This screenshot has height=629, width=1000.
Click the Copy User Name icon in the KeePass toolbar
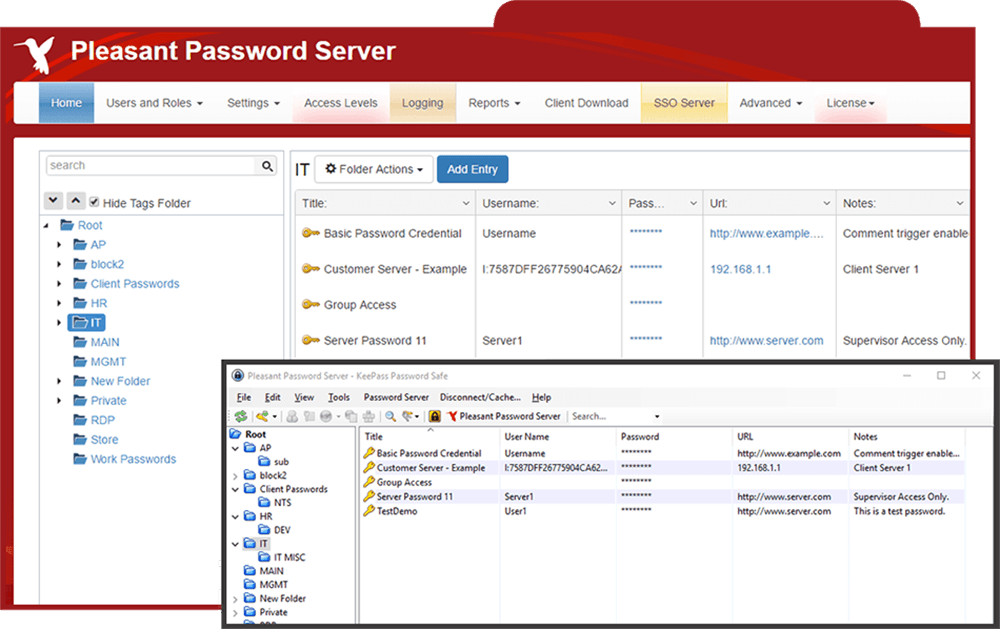[292, 417]
